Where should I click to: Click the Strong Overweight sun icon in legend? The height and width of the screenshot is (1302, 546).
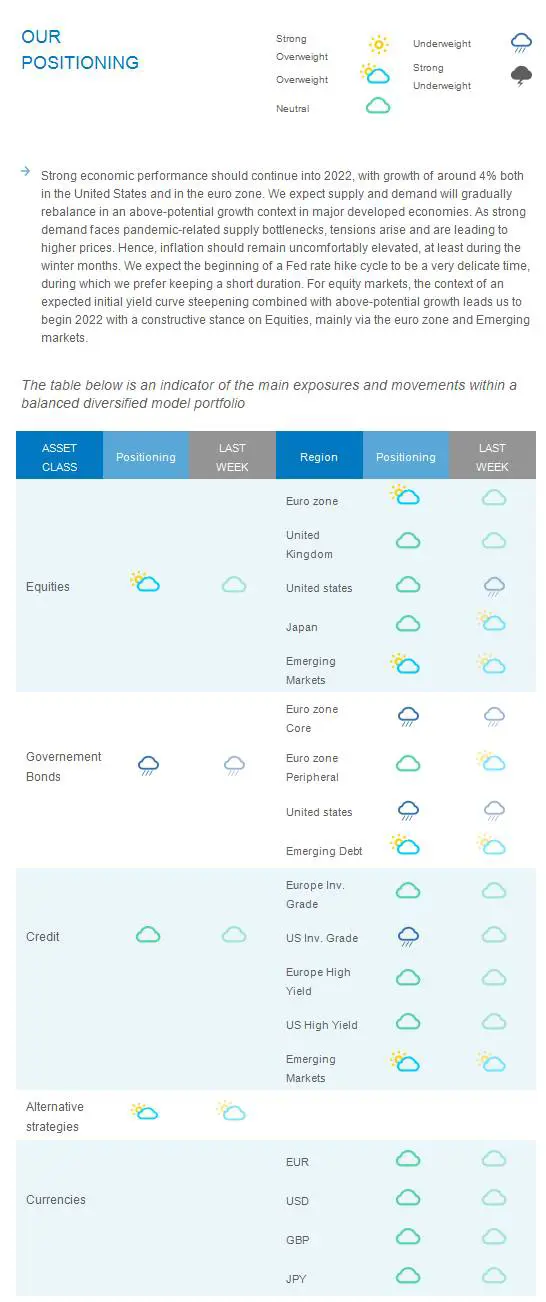(x=378, y=44)
